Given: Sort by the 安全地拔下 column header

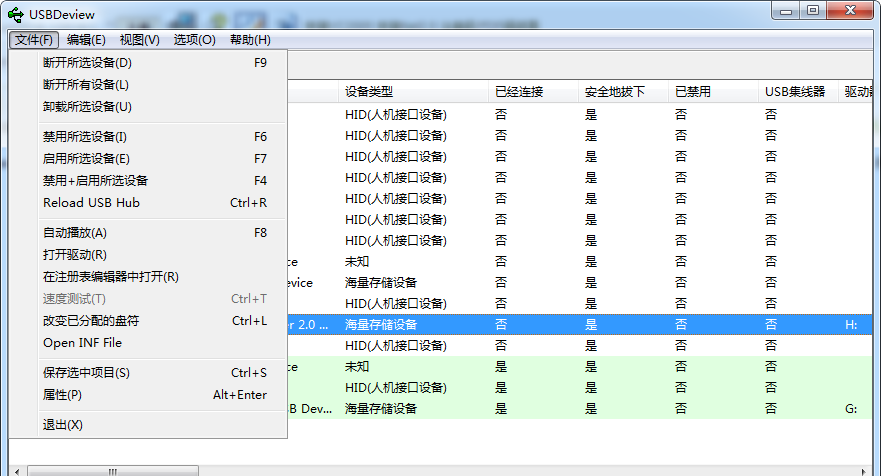Looking at the screenshot, I should click(623, 92).
